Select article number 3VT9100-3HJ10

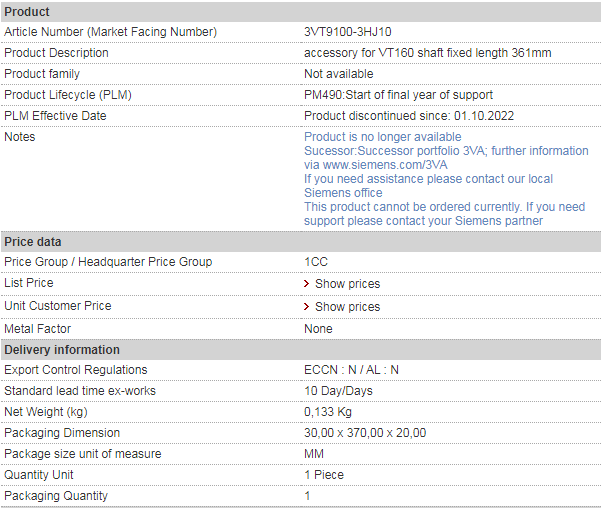[x=348, y=32]
